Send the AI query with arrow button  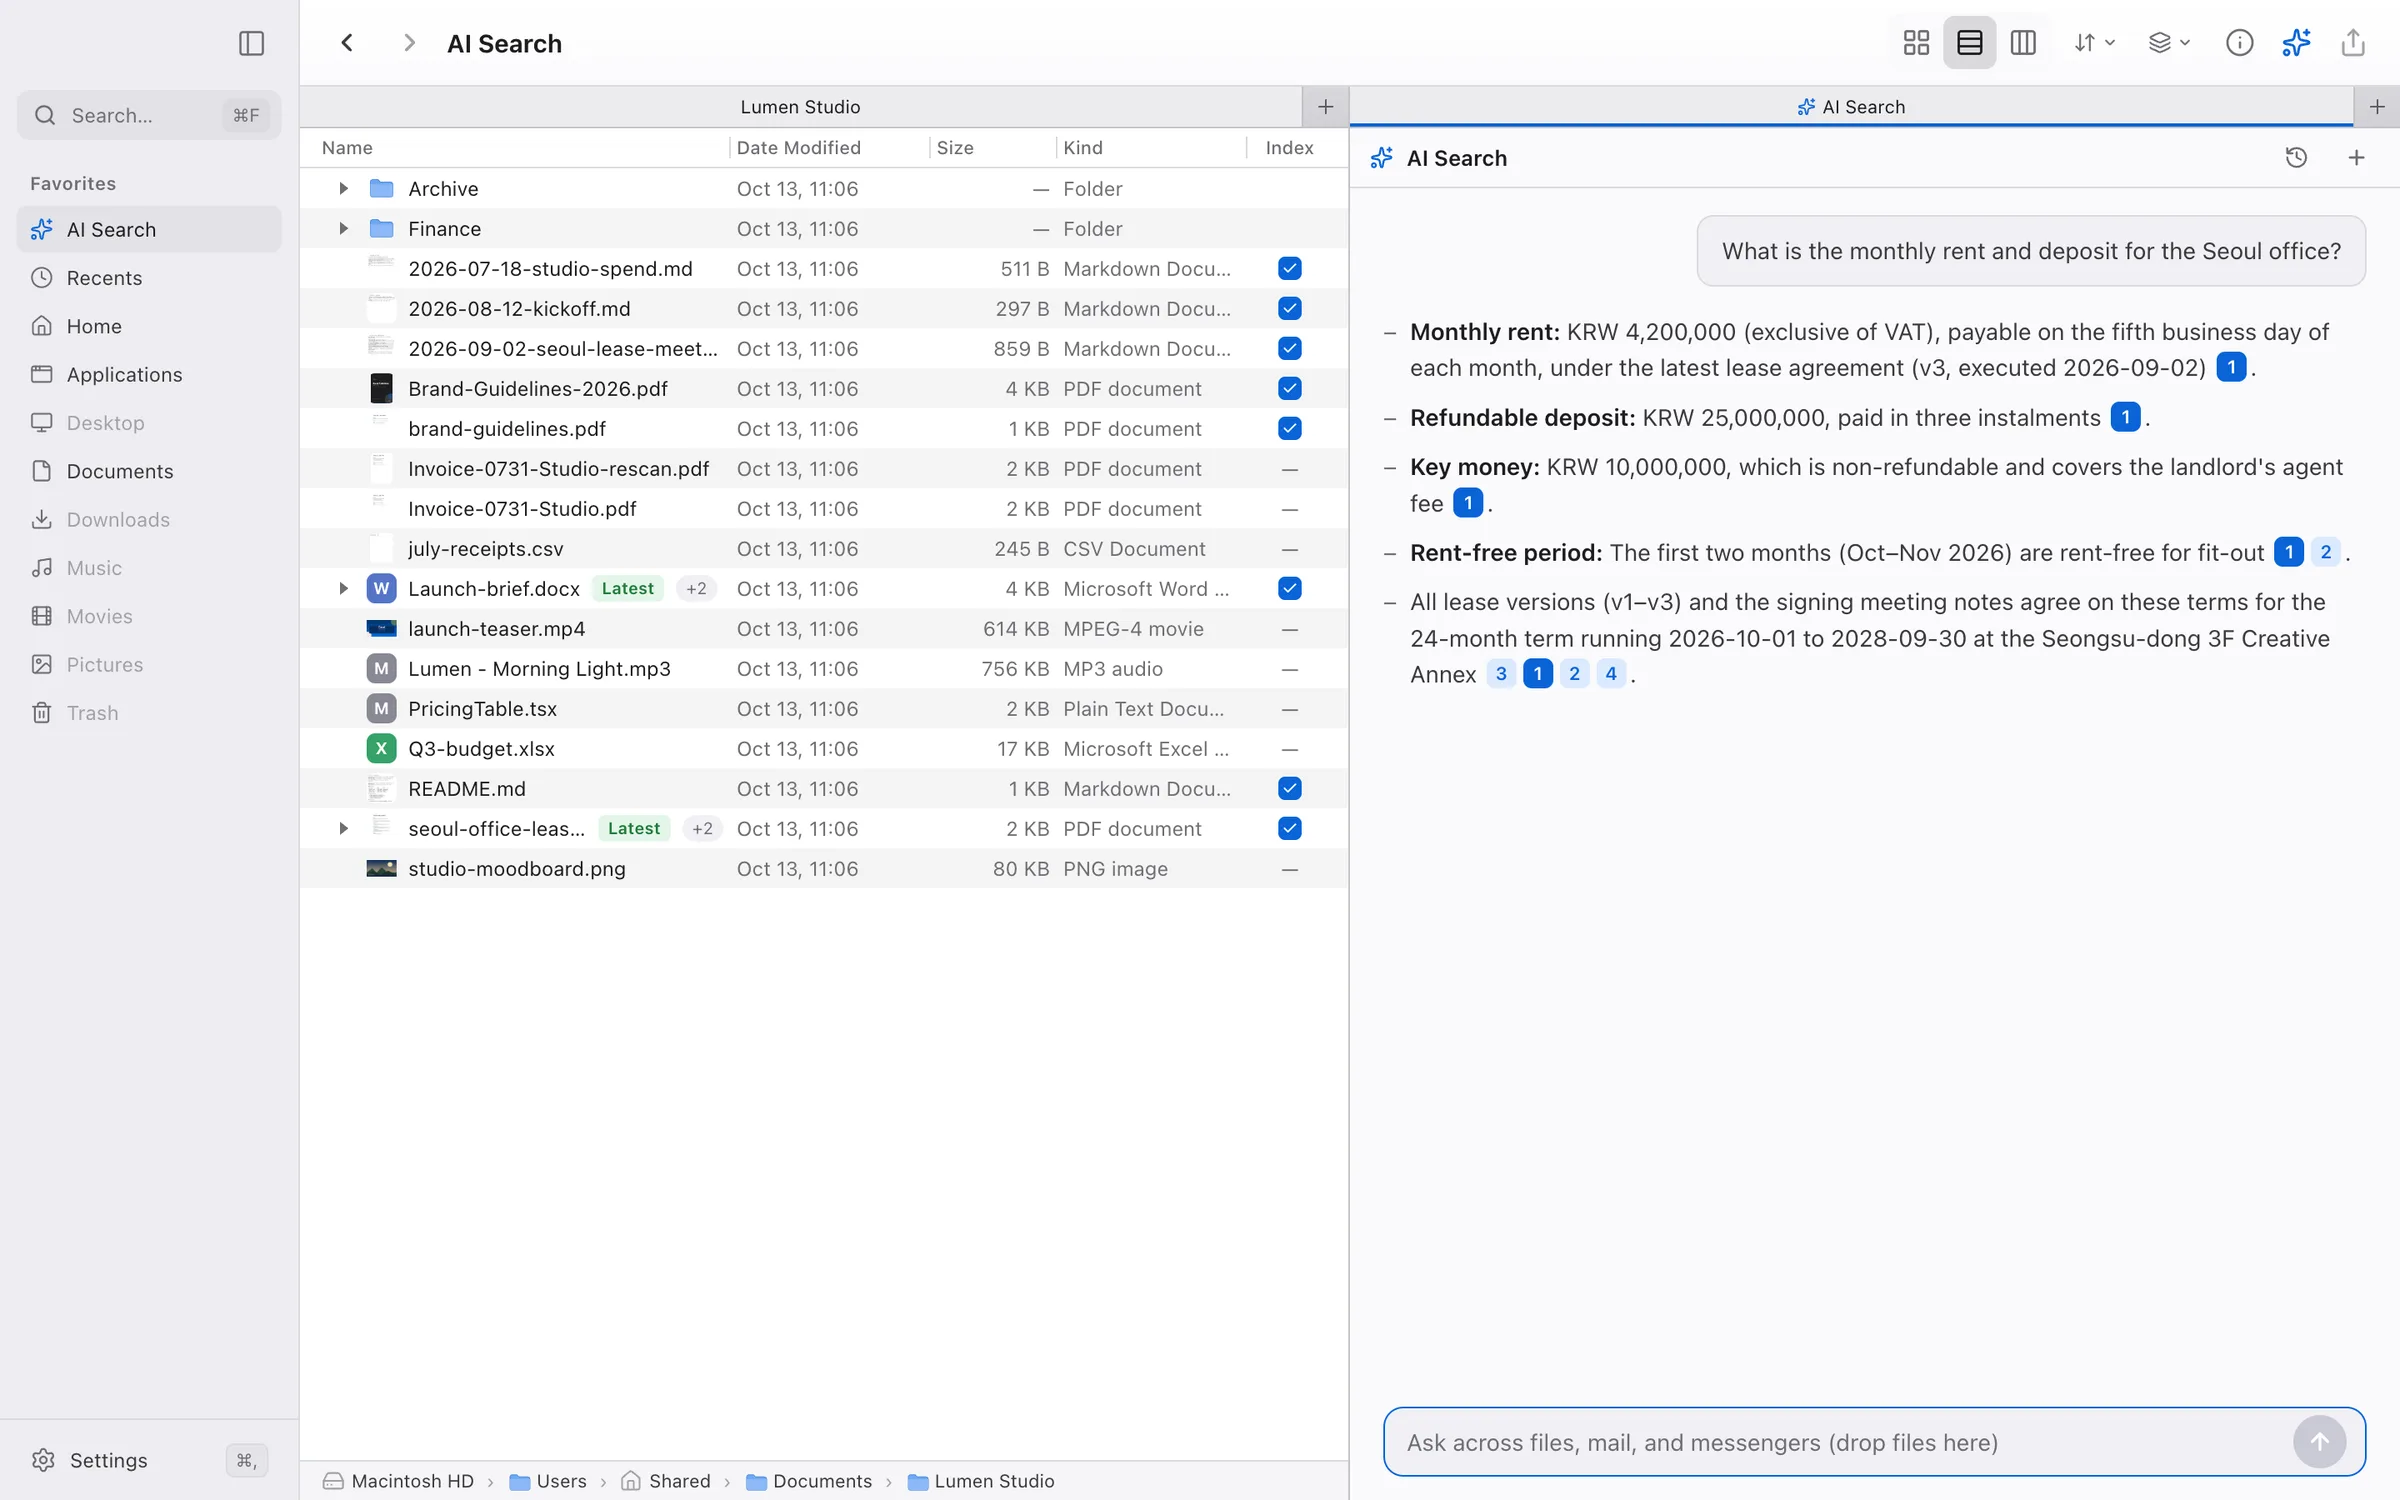(x=2319, y=1442)
